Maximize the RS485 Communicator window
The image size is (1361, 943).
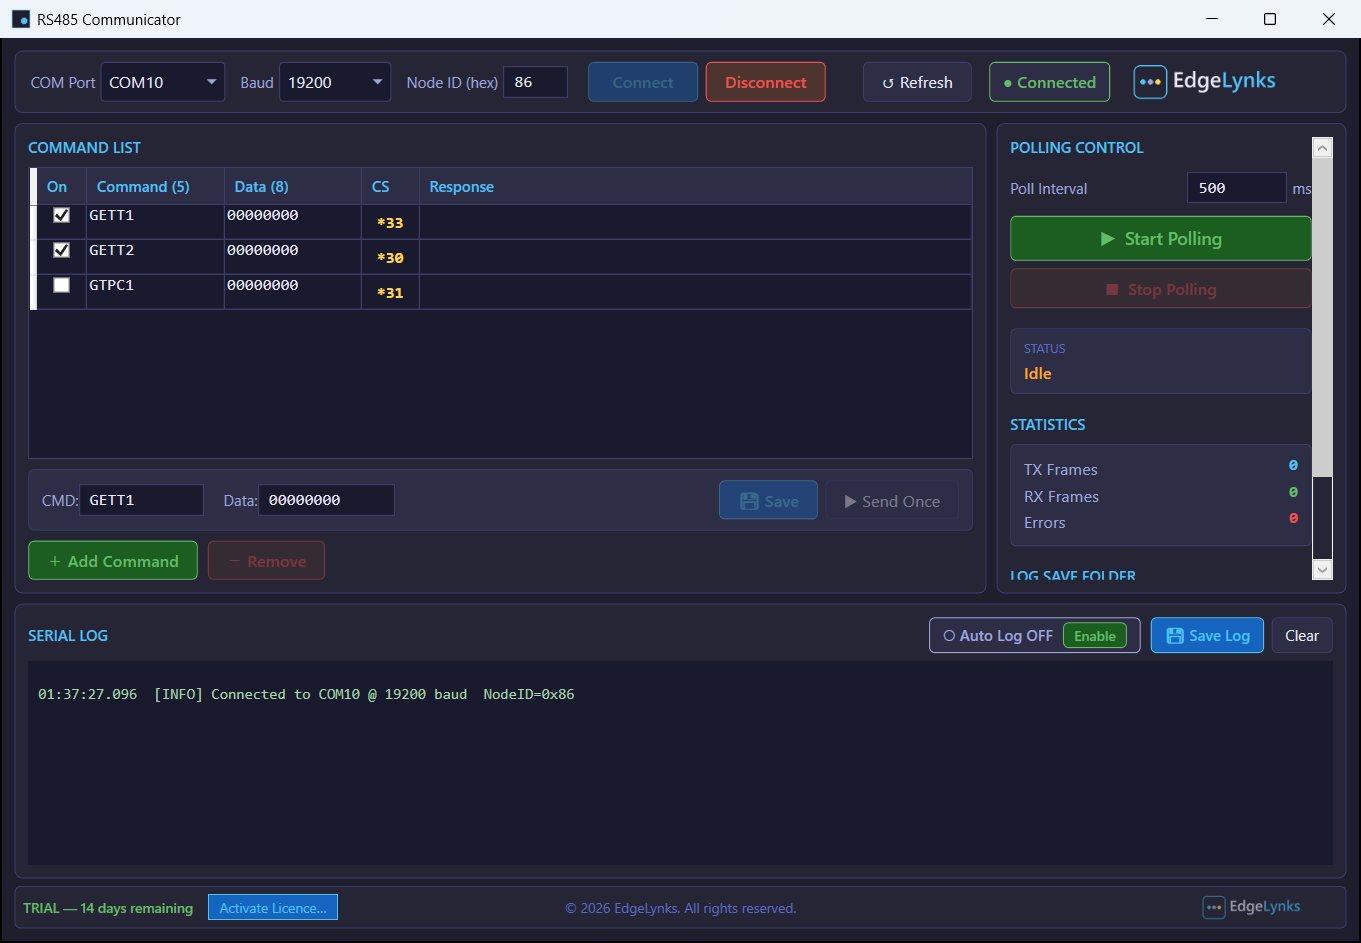coord(1270,19)
